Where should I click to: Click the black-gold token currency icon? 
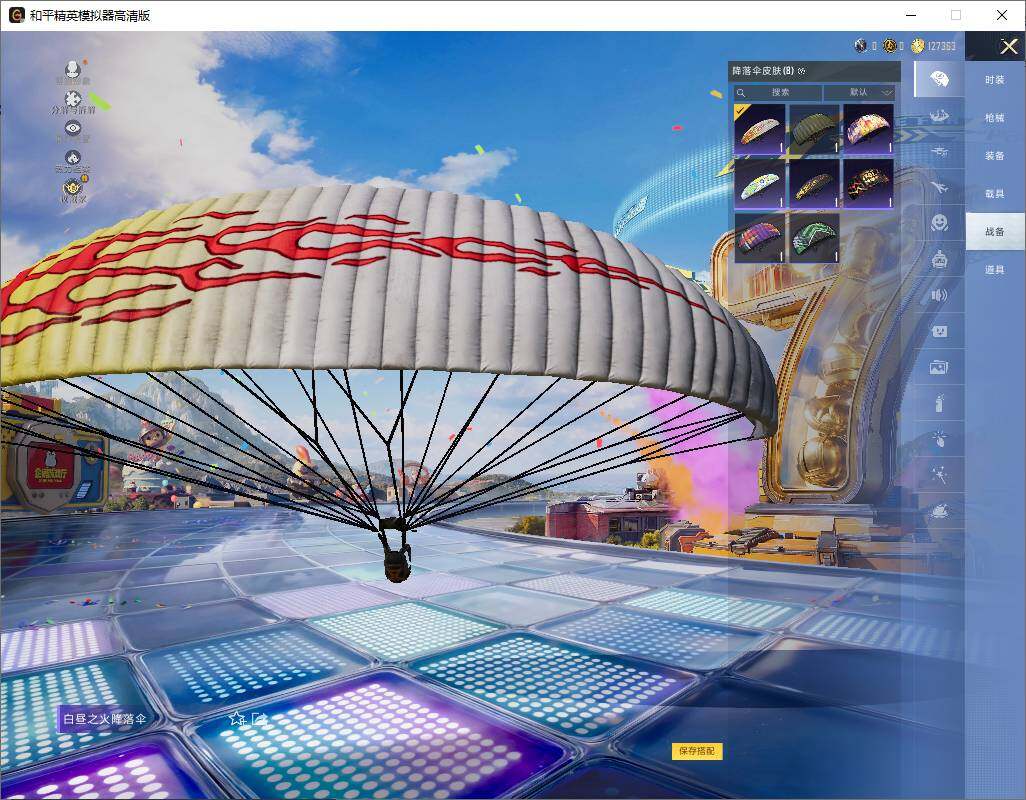(x=889, y=46)
